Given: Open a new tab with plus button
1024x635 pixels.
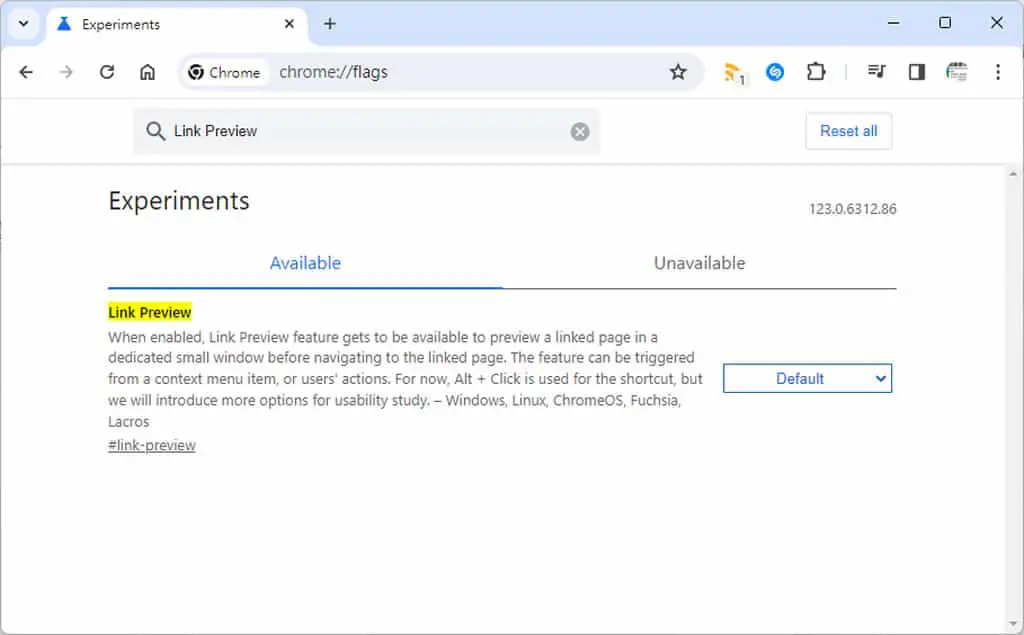Looking at the screenshot, I should pyautogui.click(x=330, y=24).
